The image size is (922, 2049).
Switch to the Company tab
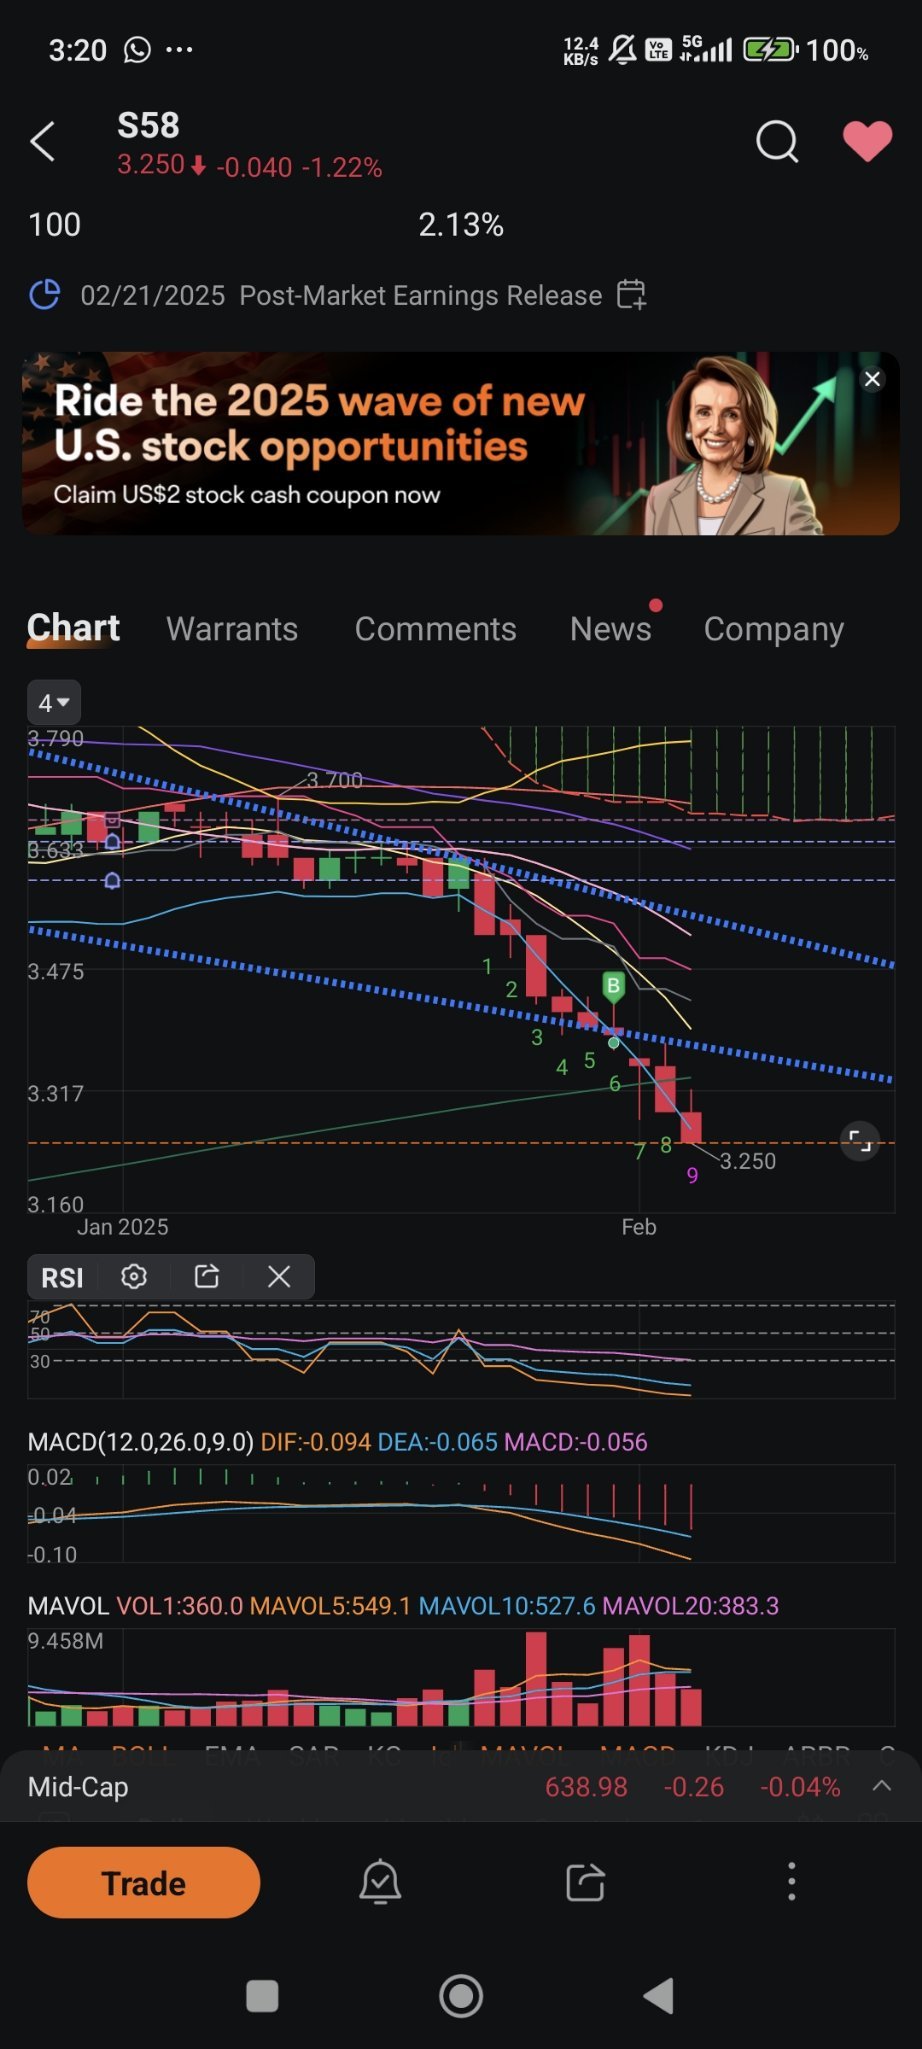(x=774, y=629)
